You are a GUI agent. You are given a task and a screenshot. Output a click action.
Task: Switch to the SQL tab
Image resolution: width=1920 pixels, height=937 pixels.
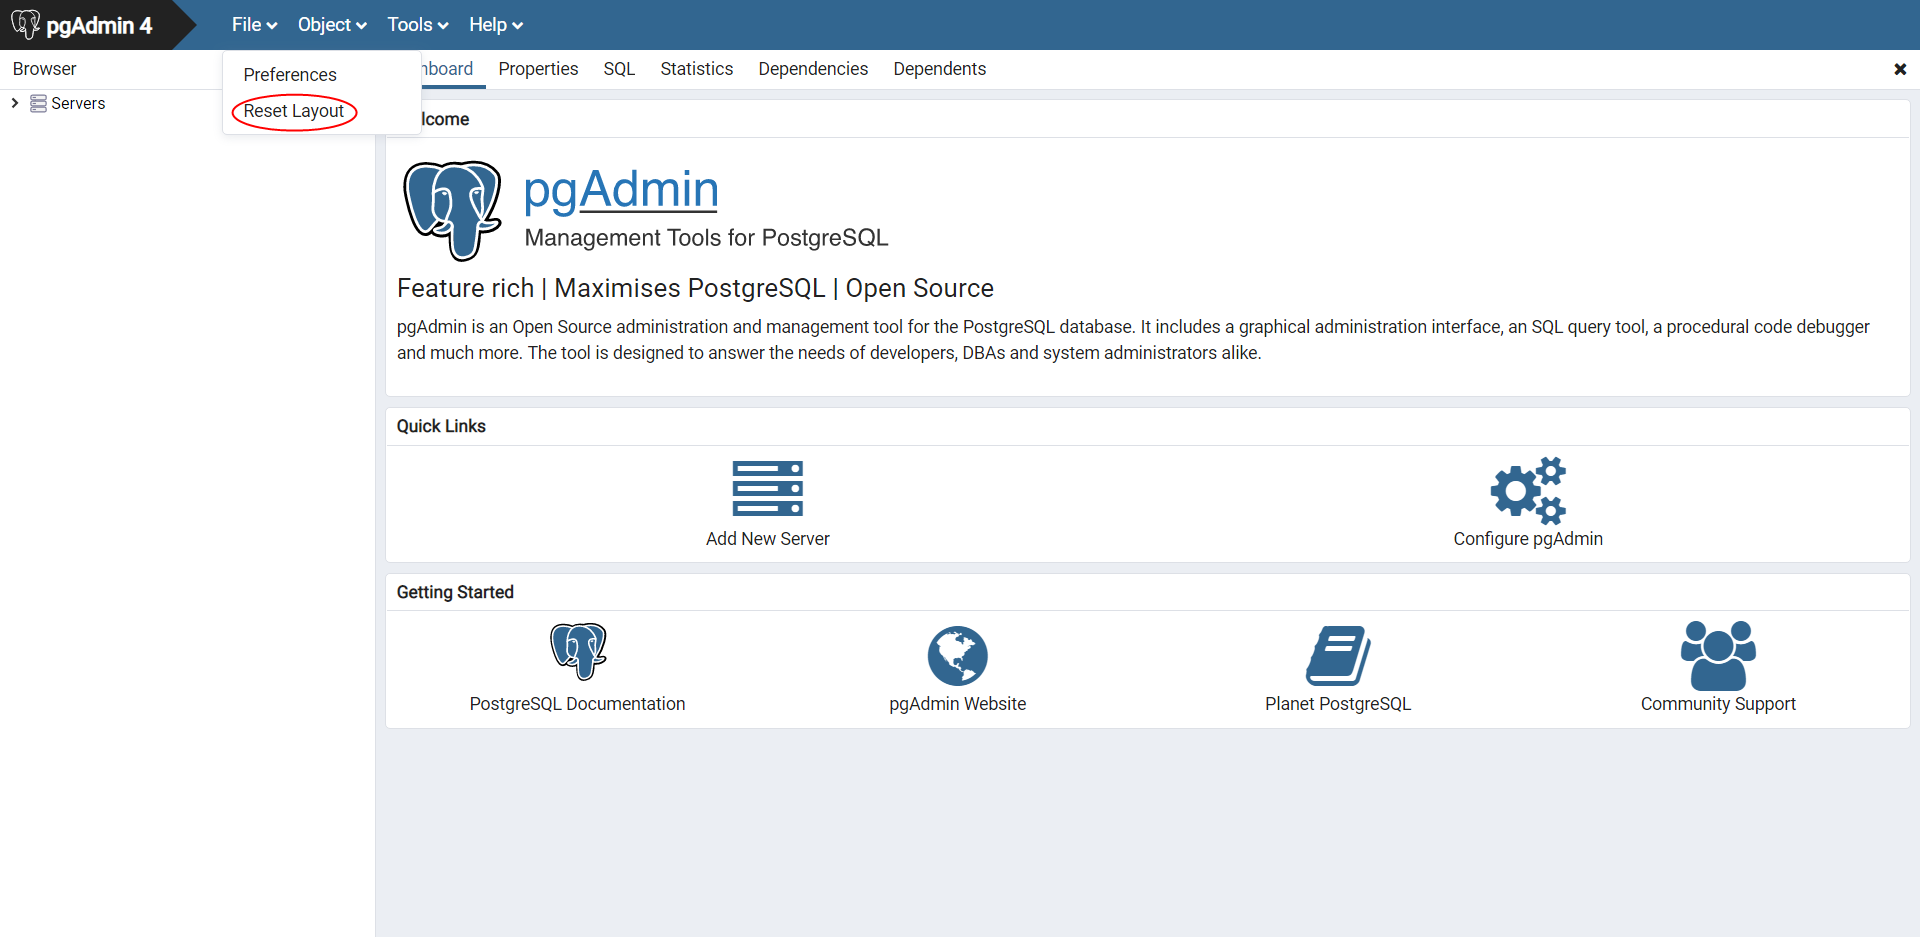click(x=619, y=69)
